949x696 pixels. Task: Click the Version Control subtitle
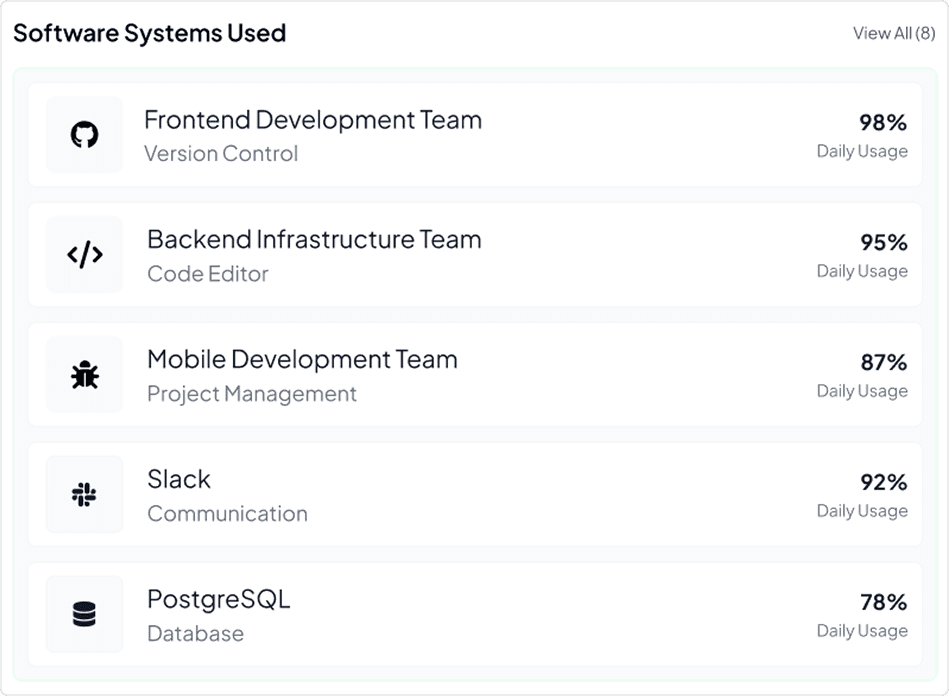click(221, 154)
